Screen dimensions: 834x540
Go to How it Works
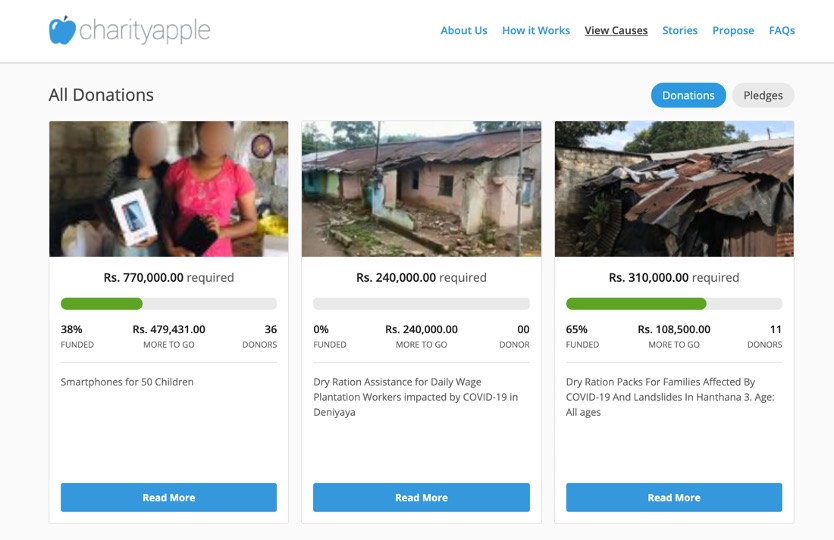pyautogui.click(x=536, y=31)
